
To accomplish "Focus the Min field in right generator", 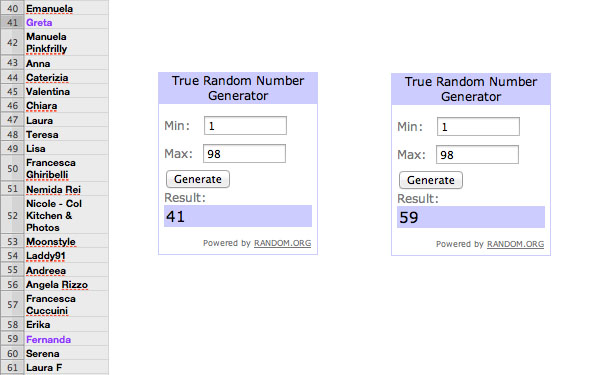I will 478,127.
